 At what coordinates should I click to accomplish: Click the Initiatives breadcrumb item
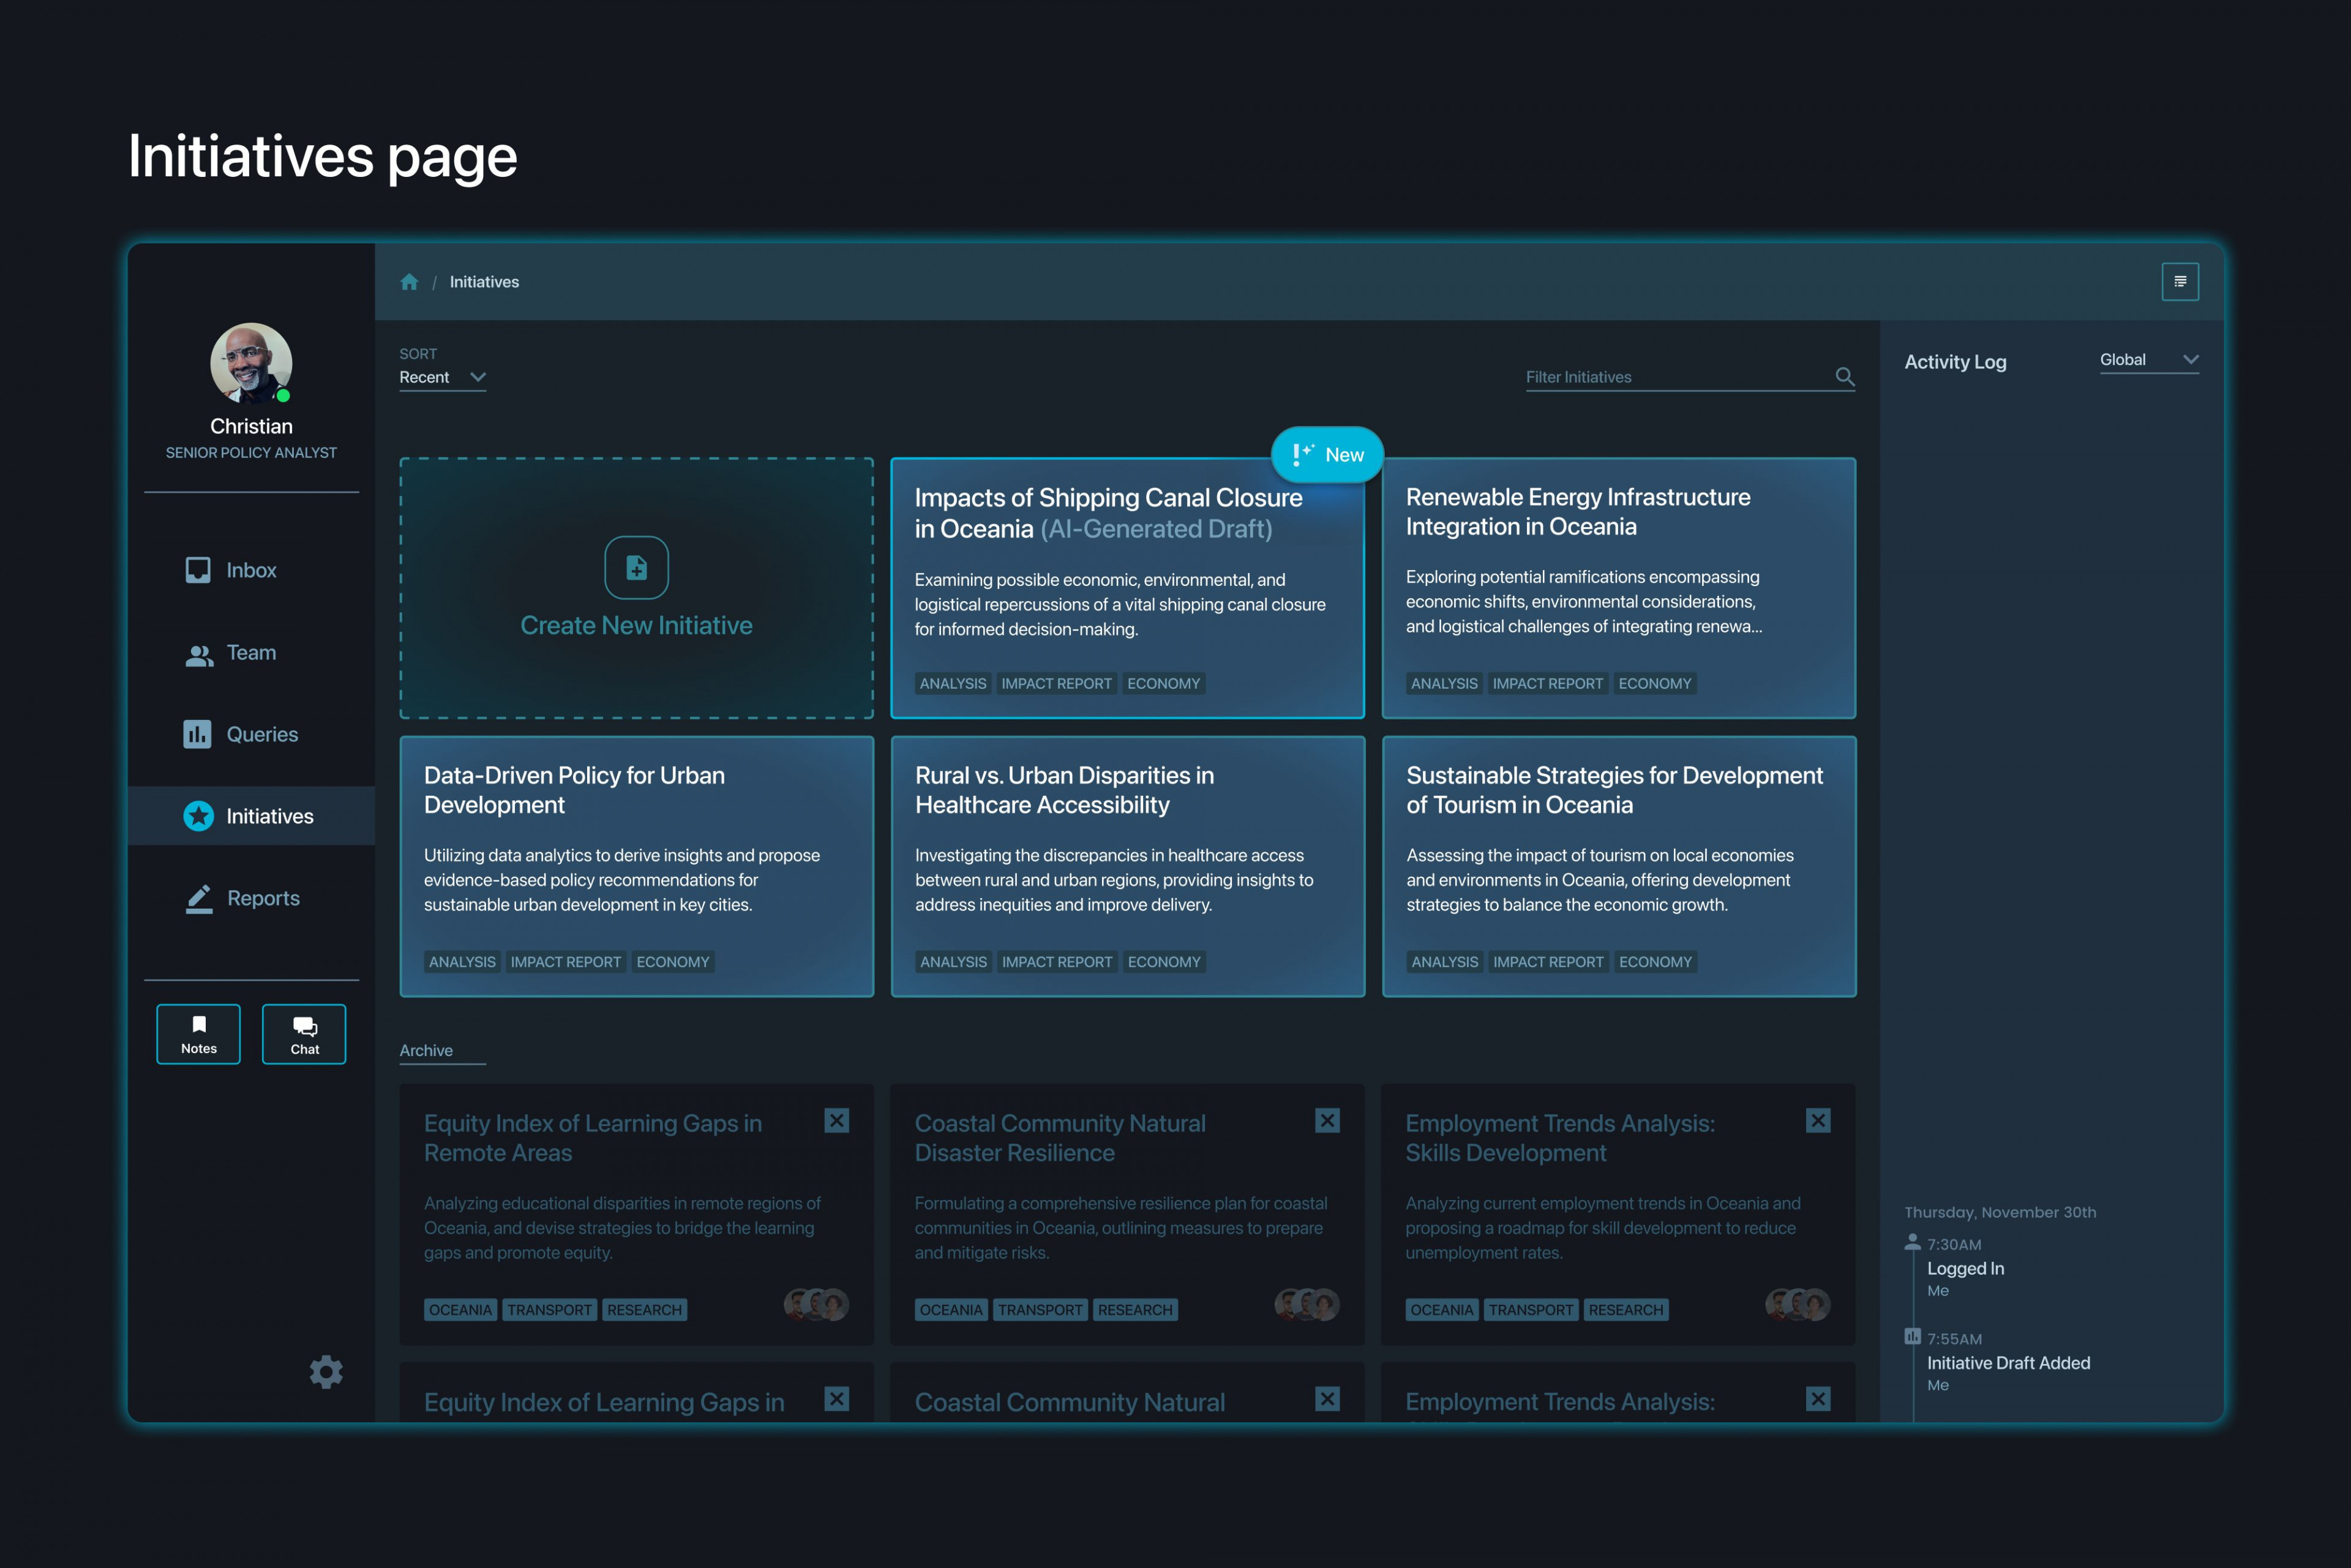pyautogui.click(x=484, y=281)
